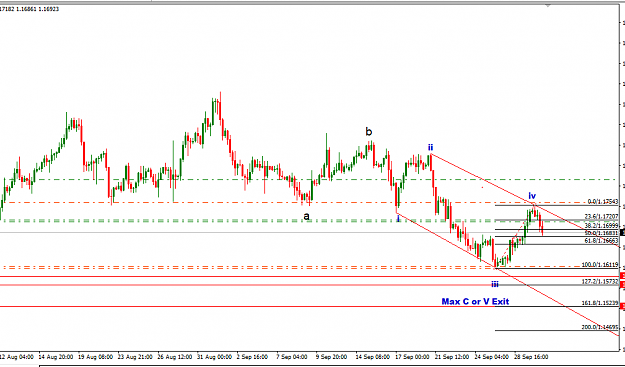
Task: Click the Fibonacci level label 61.8/1.16663
Action: [x=601, y=241]
